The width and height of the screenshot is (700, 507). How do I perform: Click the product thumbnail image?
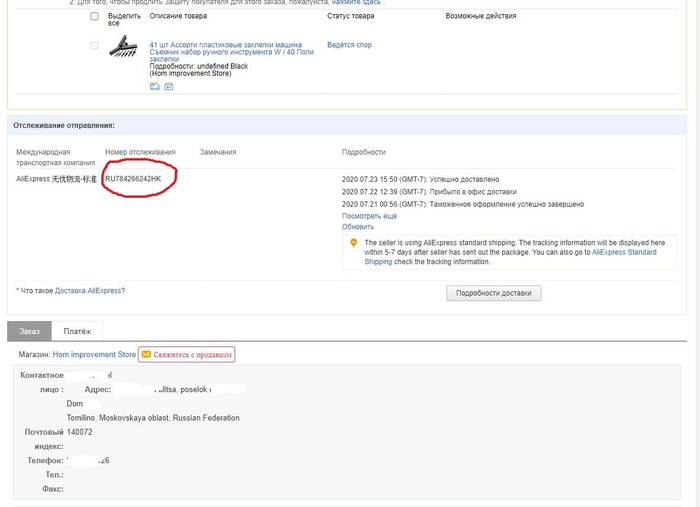pos(123,46)
